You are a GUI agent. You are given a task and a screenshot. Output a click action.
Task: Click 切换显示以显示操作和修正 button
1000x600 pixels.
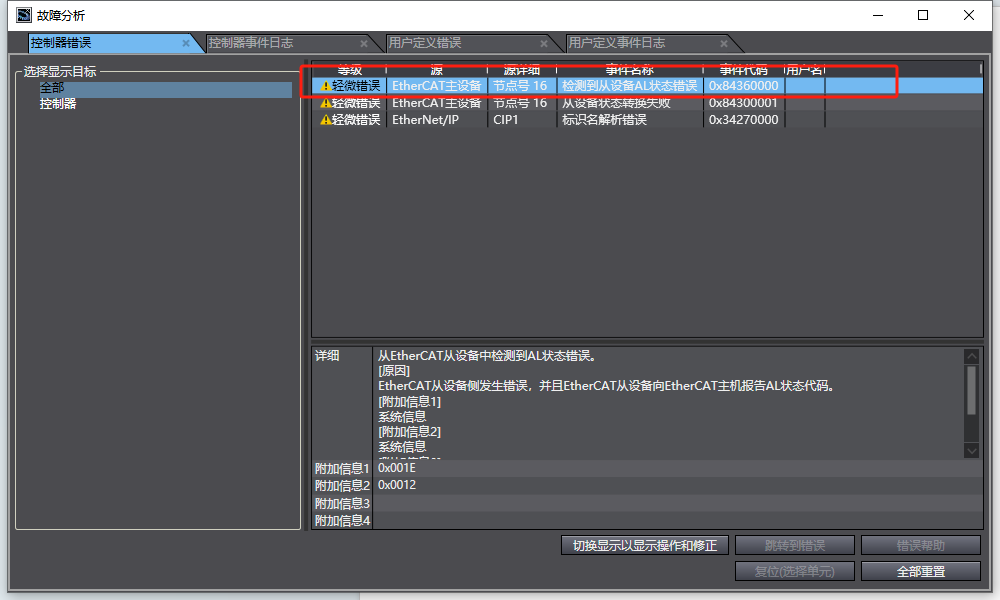pos(645,545)
